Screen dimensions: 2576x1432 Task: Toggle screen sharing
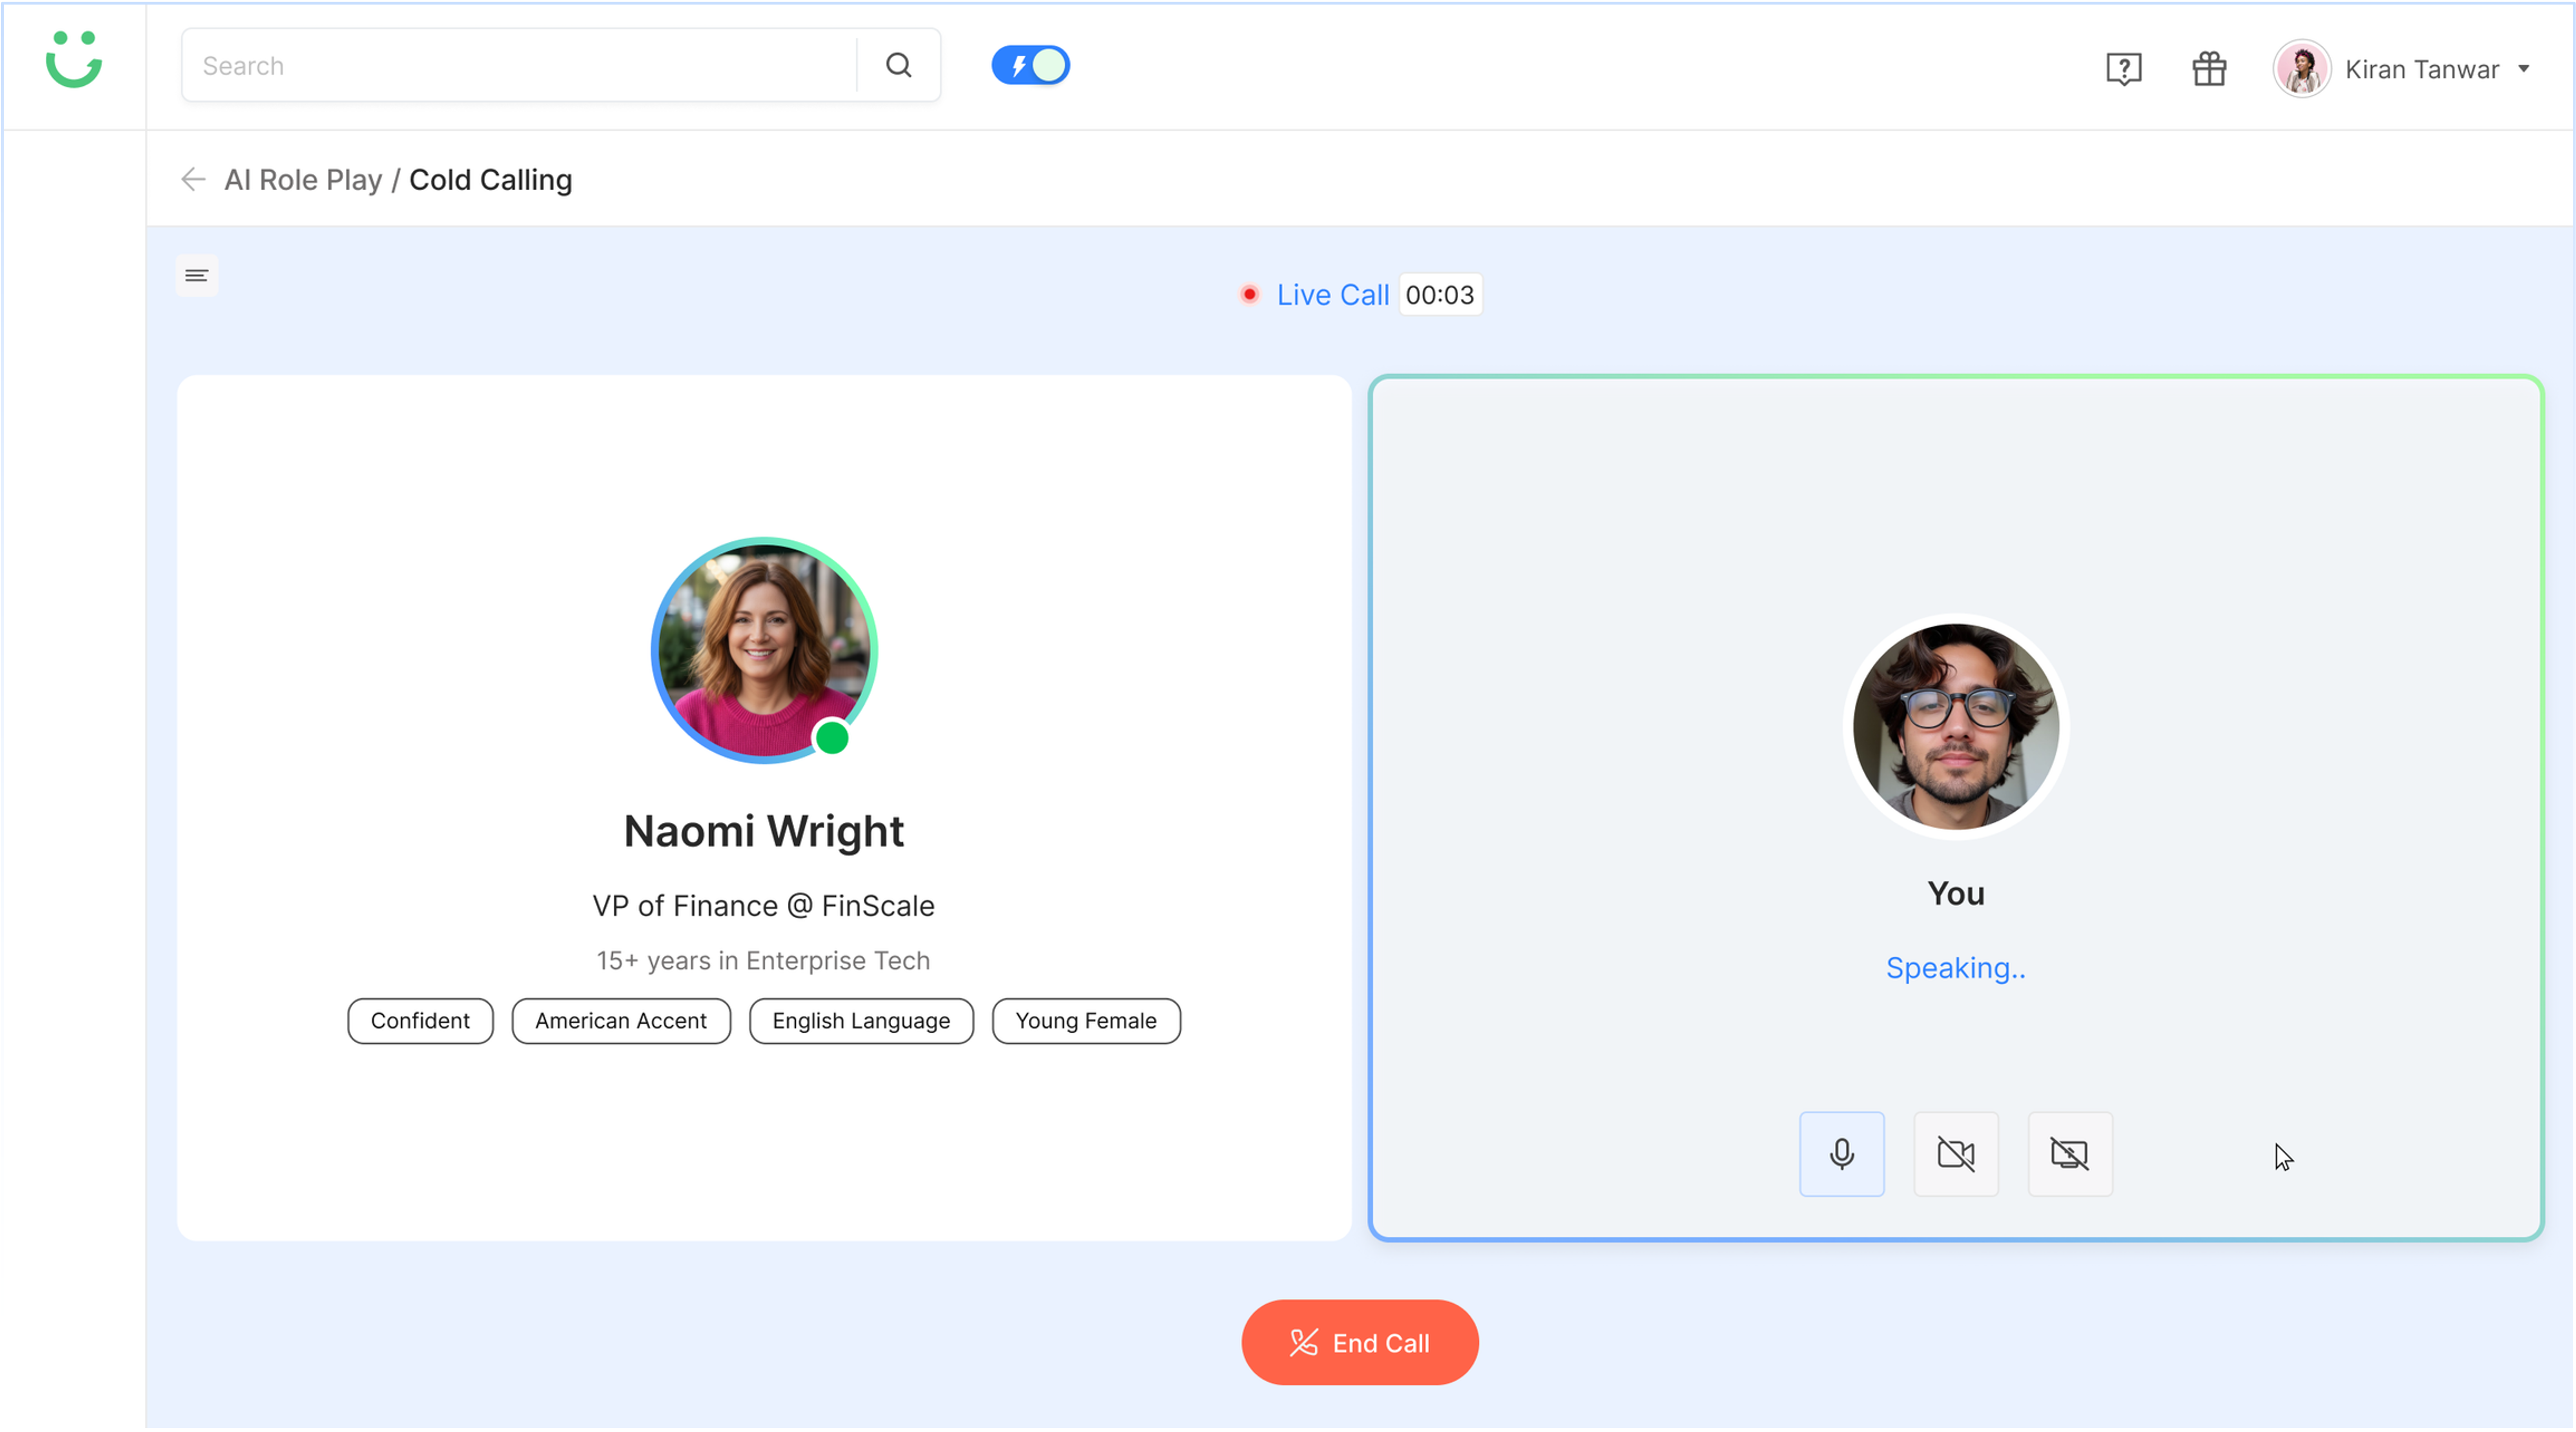2070,1154
